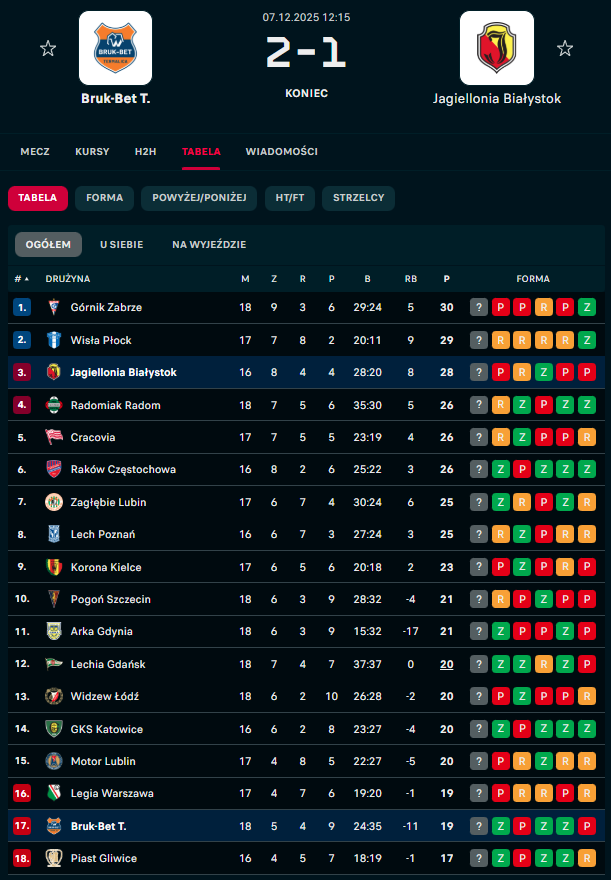Switch to the H2H tab
611x880 pixels.
146,152
